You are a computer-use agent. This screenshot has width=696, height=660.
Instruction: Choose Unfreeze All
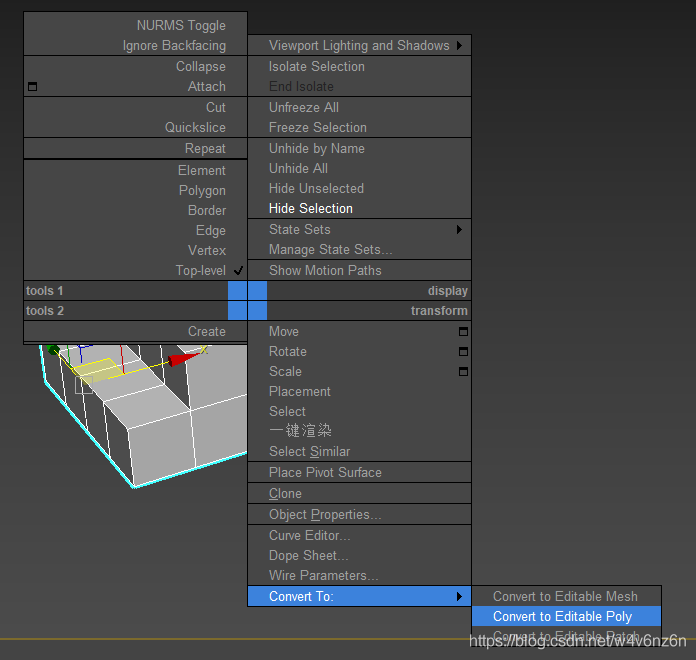(304, 107)
